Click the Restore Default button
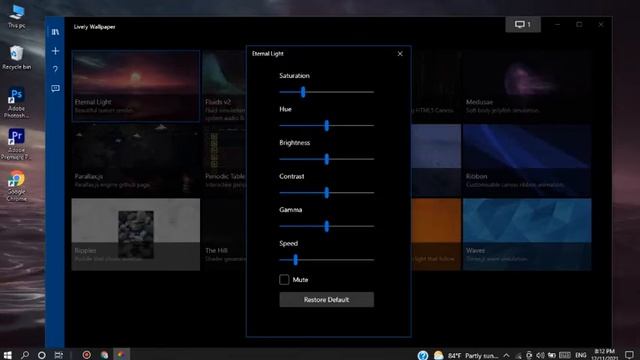 coord(326,300)
